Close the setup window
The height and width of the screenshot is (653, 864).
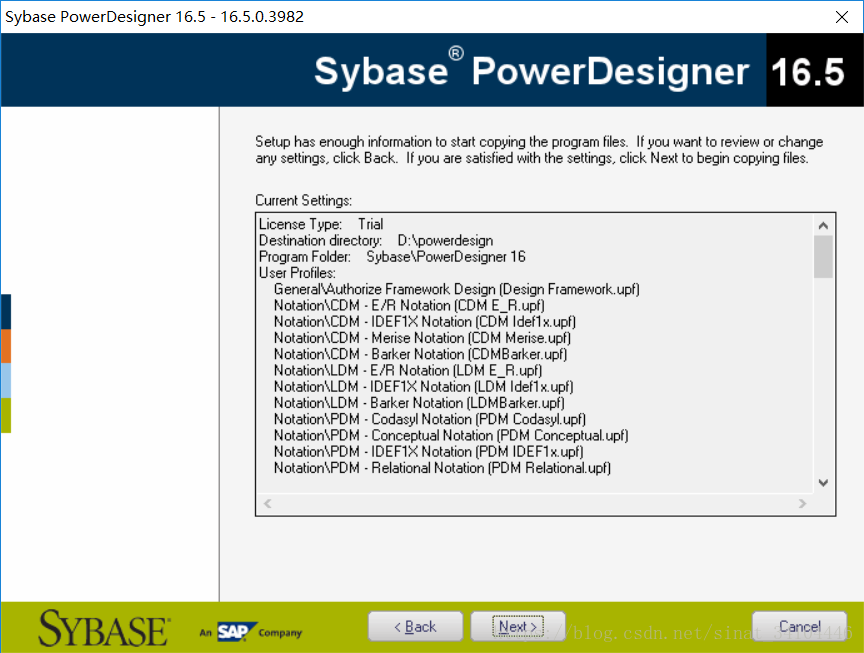coord(841,17)
